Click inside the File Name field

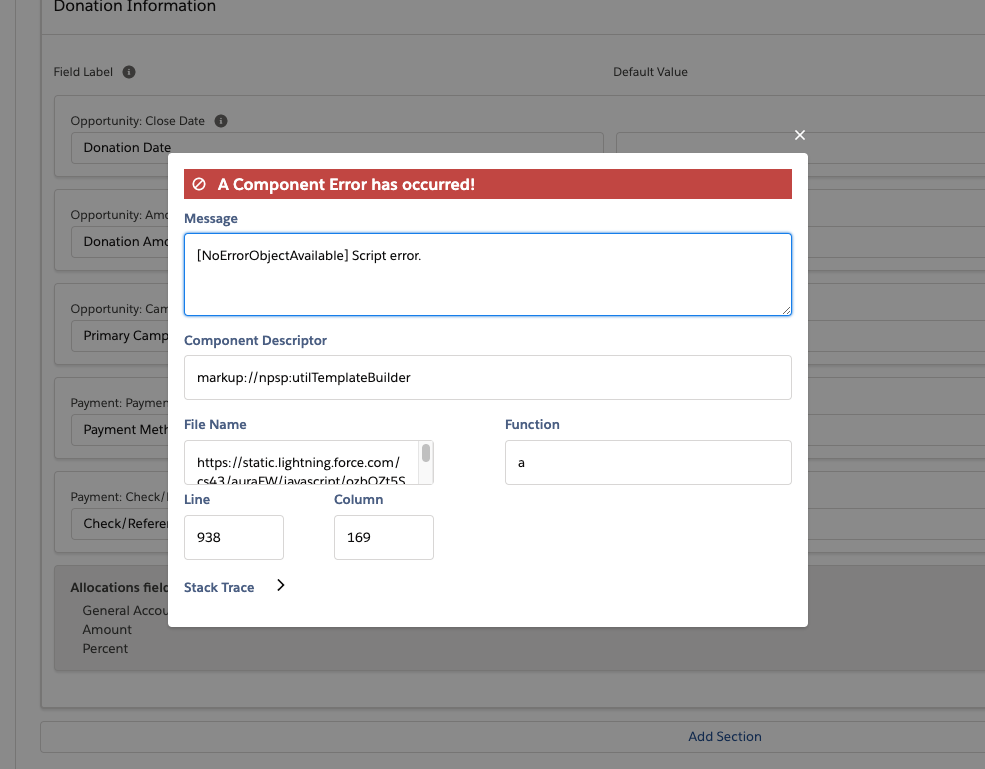click(x=300, y=462)
